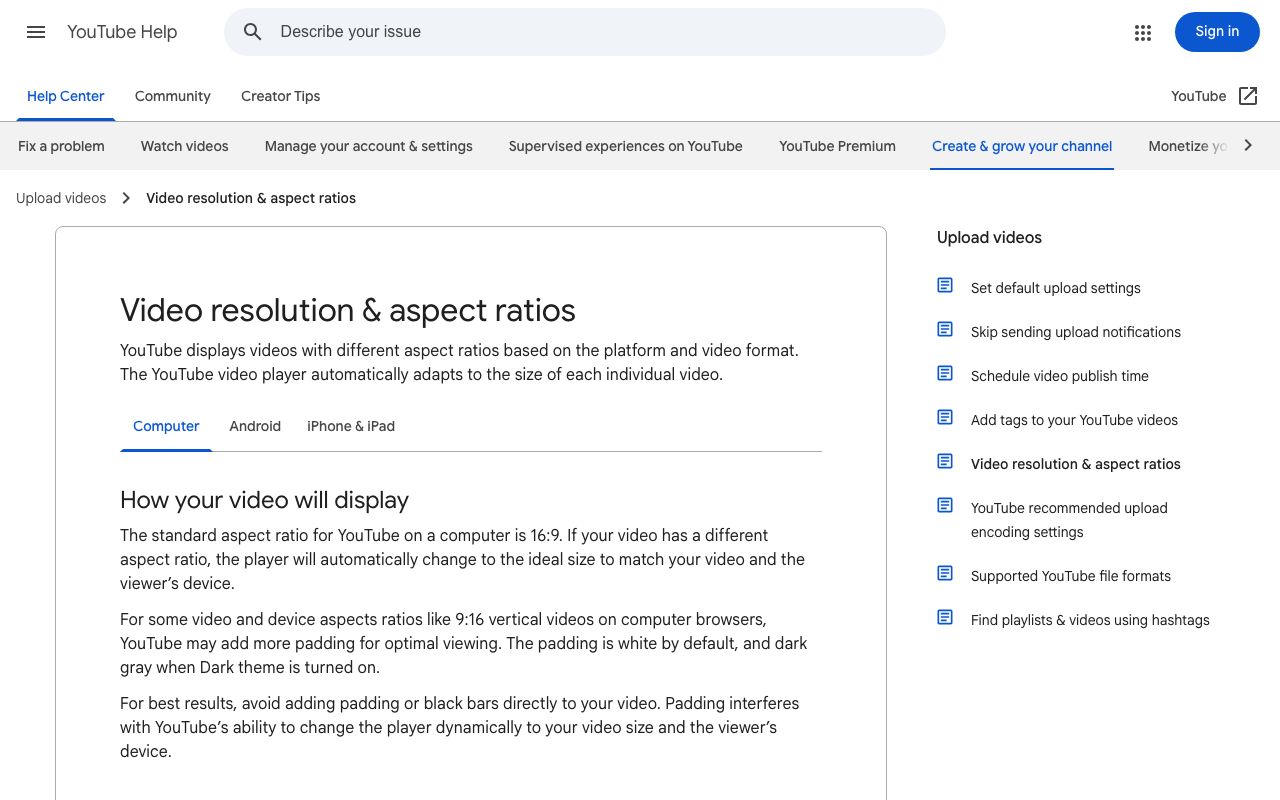The height and width of the screenshot is (800, 1280).
Task: Open the Creator Tips tab
Action: [281, 96]
